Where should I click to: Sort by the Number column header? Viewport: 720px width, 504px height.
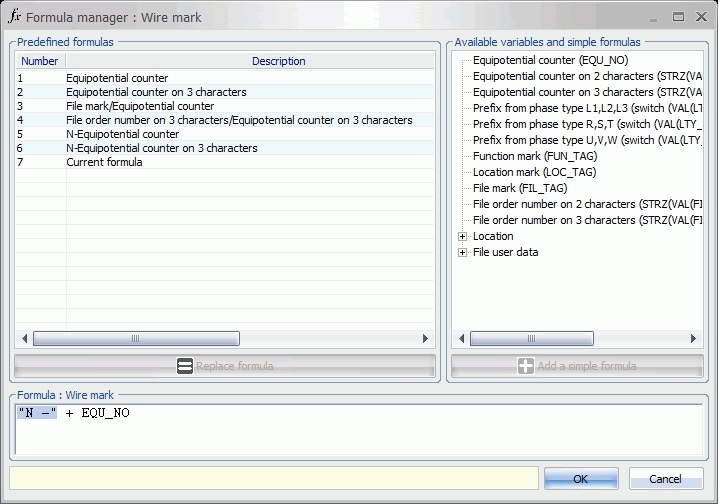click(40, 61)
